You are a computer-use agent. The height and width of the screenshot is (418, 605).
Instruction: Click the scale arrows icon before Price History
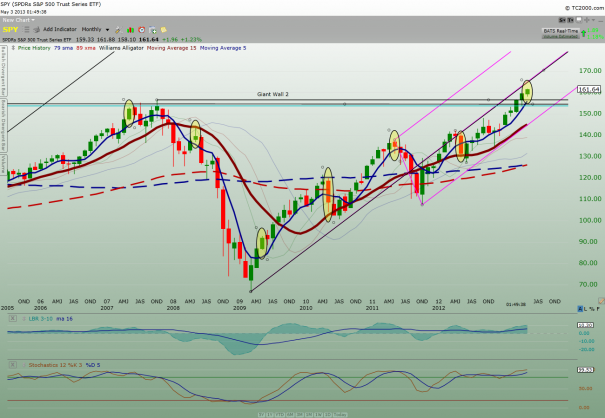[13, 48]
